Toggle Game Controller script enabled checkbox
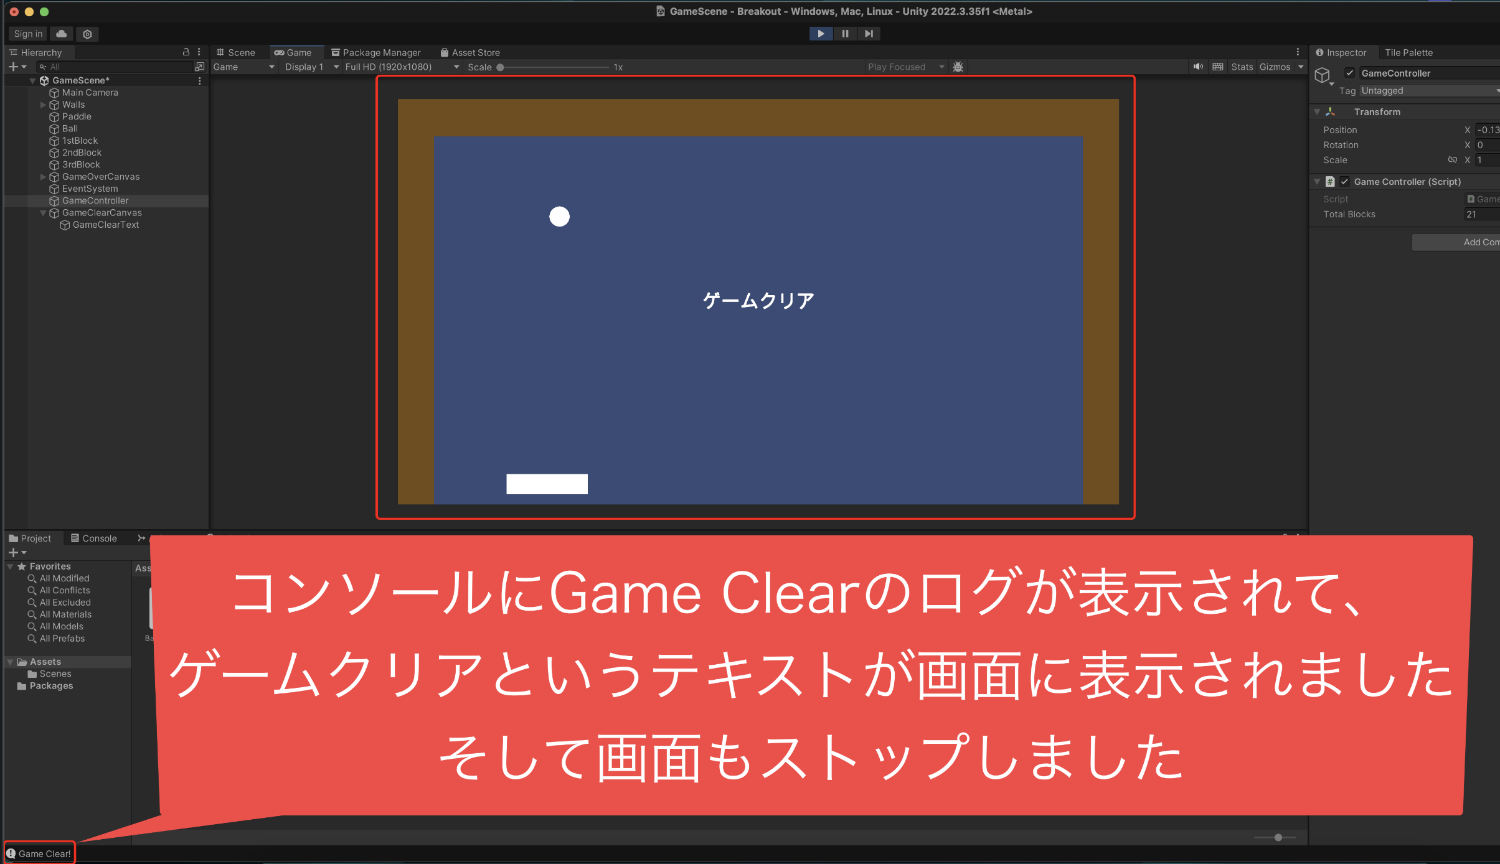The width and height of the screenshot is (1500, 864). [1344, 182]
